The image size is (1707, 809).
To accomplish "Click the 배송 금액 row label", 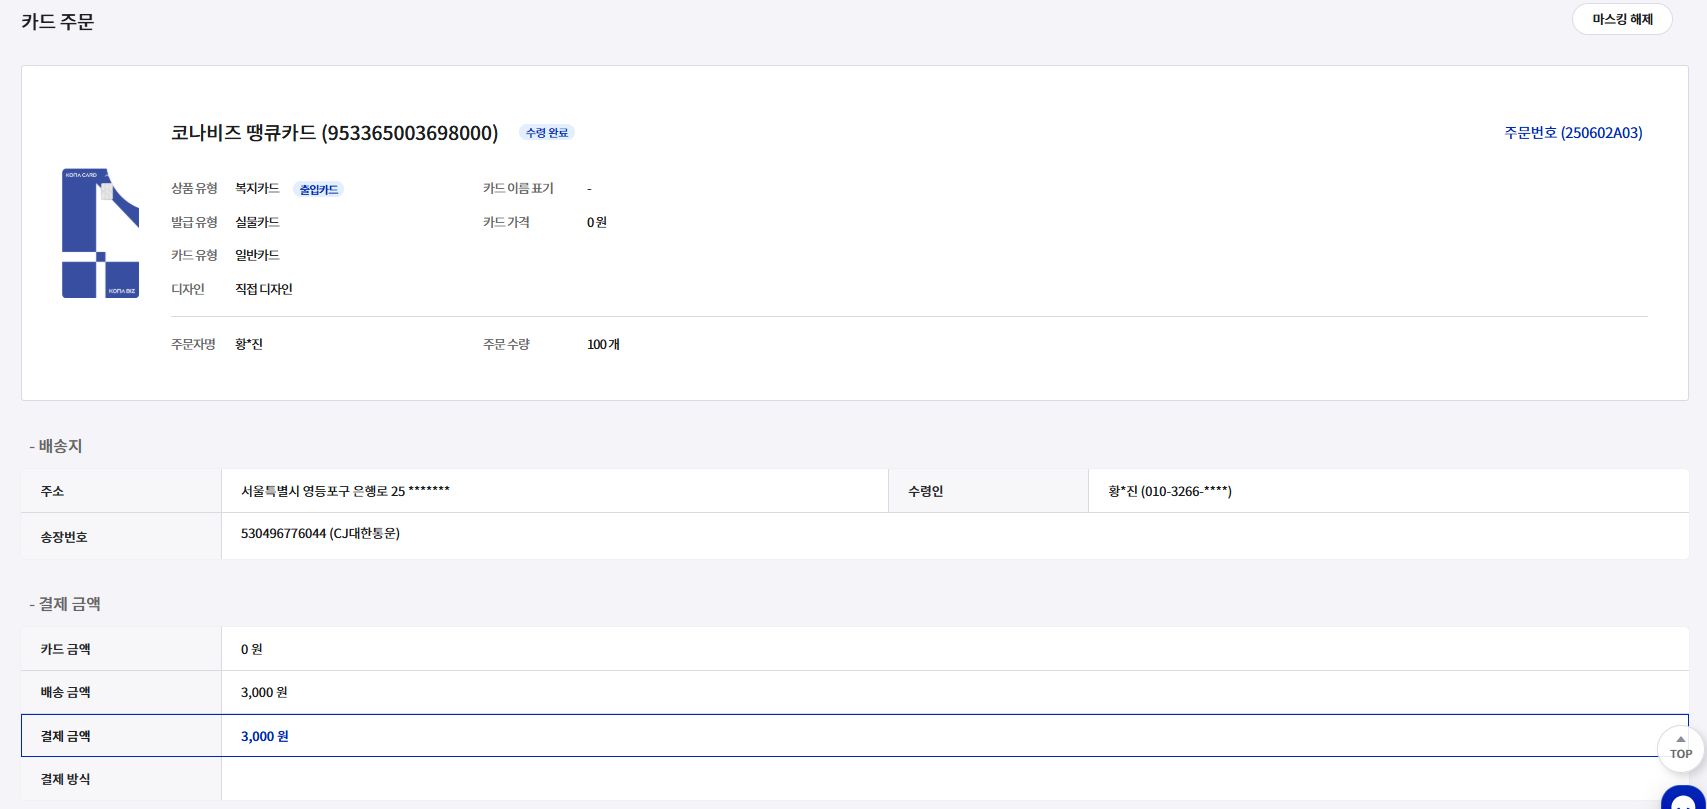I will click(66, 692).
